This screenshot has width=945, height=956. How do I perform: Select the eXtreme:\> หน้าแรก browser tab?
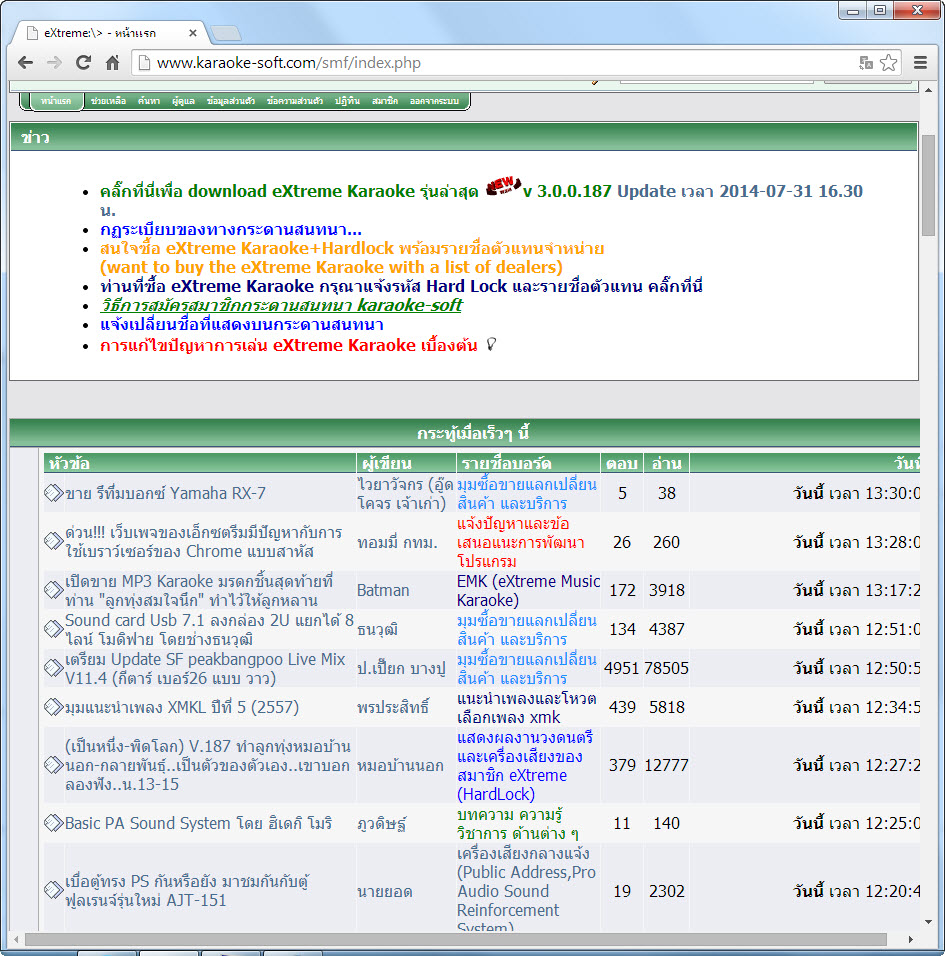[110, 33]
